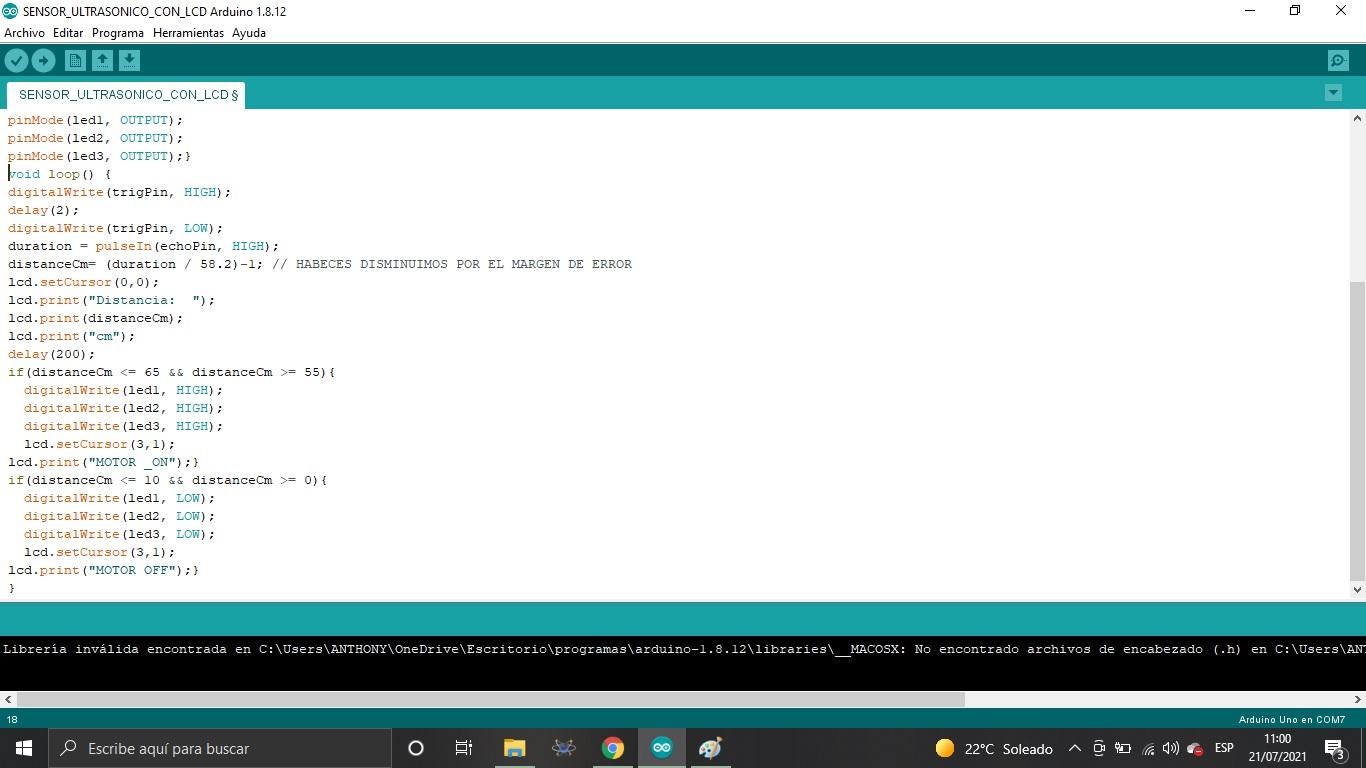Create a new sketch file
Image resolution: width=1366 pixels, height=768 pixels.
pyautogui.click(x=75, y=61)
